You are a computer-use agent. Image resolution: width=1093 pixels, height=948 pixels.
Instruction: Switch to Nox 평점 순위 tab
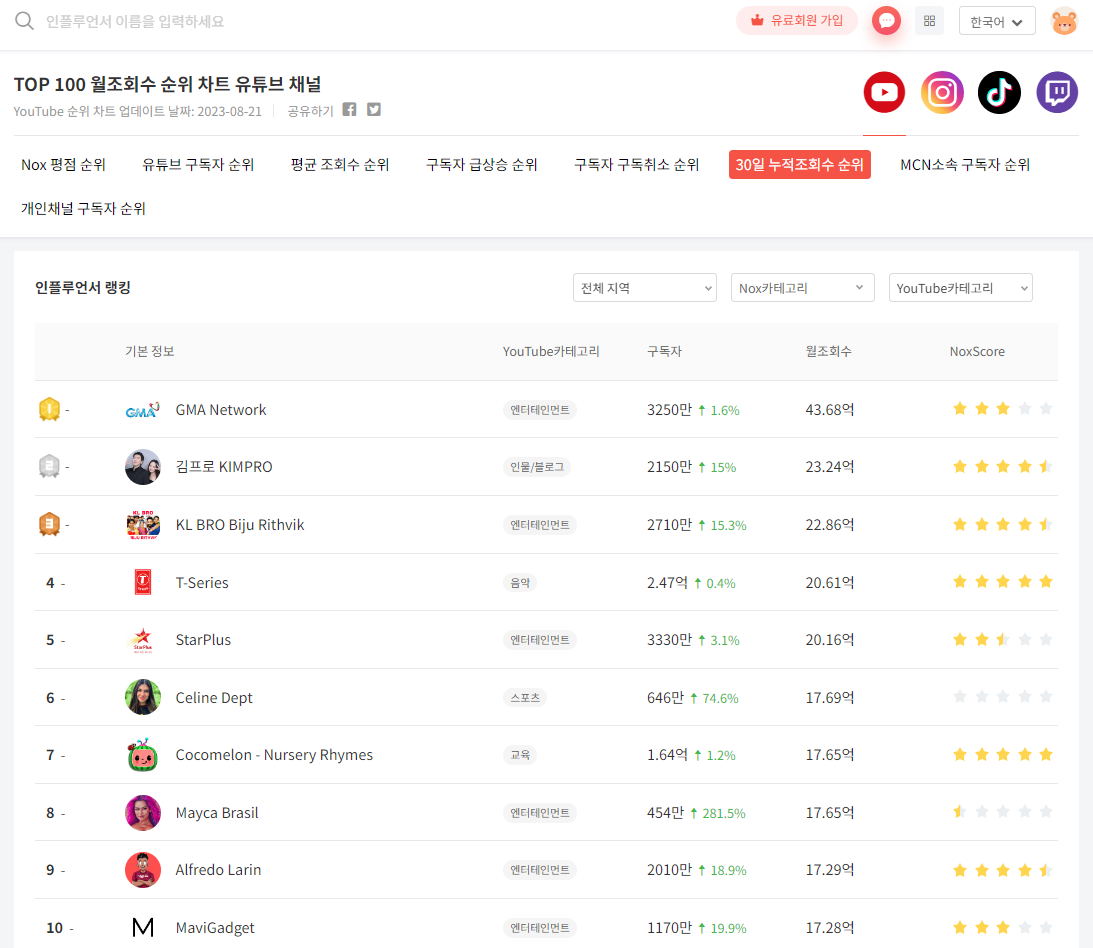click(63, 165)
